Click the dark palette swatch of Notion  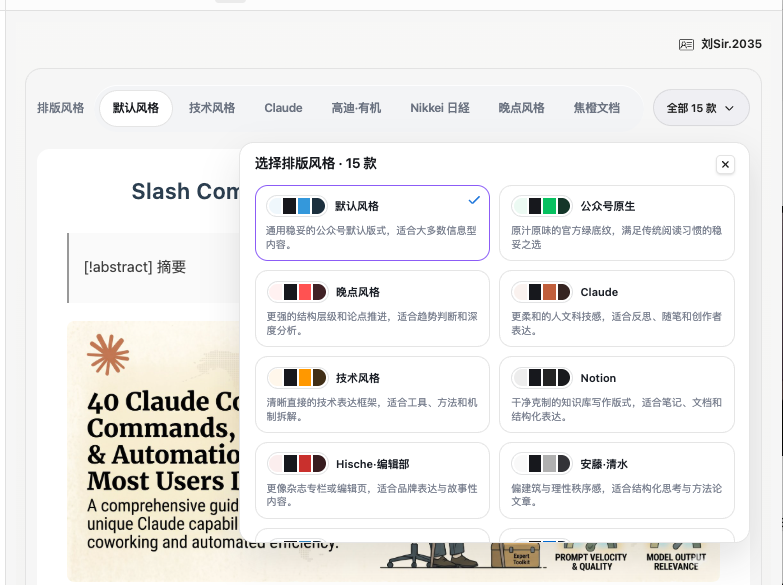point(549,378)
